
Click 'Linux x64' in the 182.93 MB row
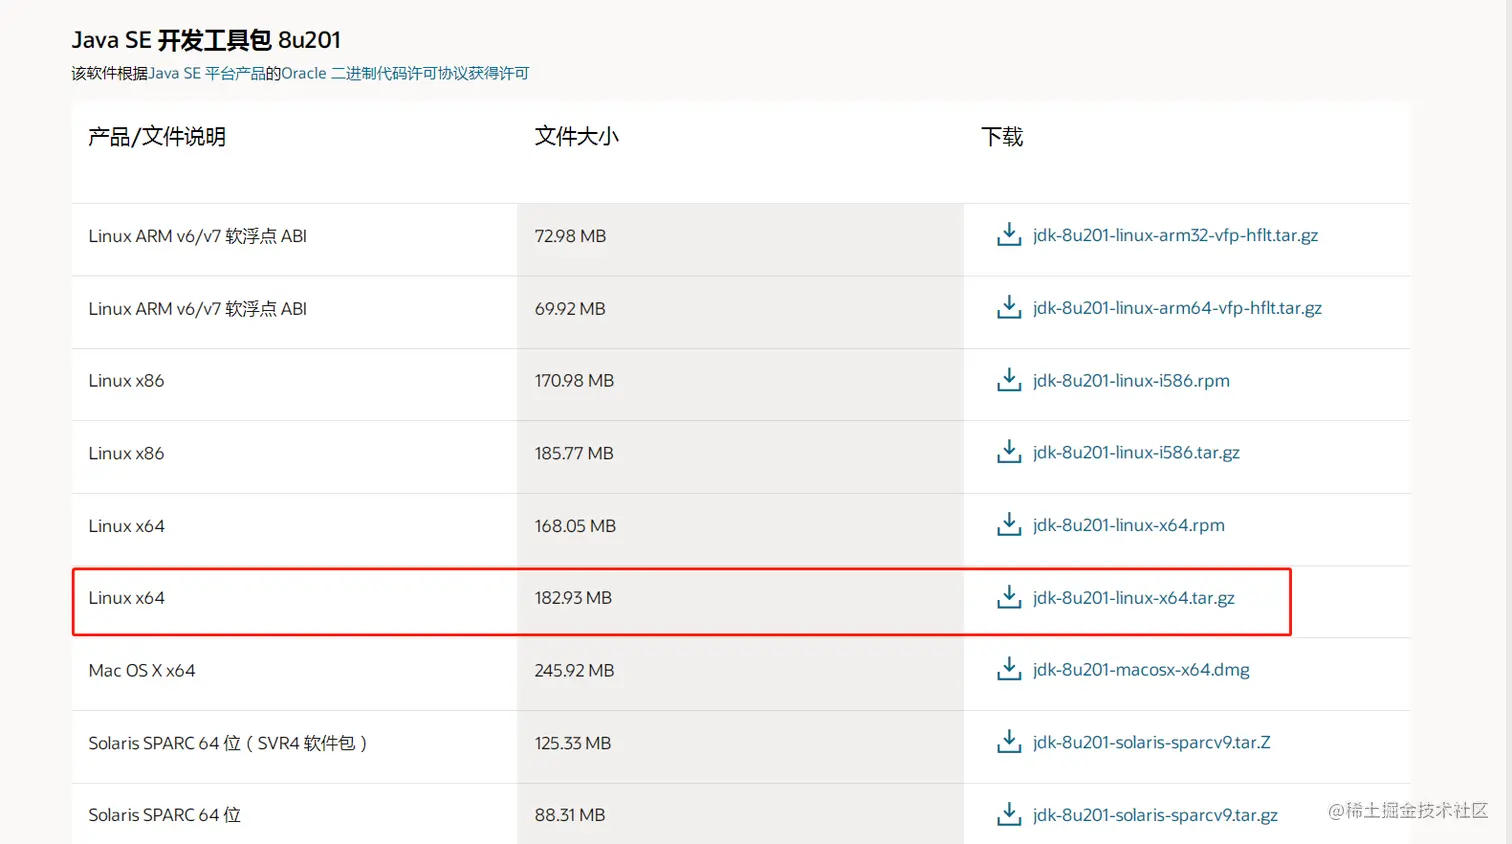click(x=126, y=598)
